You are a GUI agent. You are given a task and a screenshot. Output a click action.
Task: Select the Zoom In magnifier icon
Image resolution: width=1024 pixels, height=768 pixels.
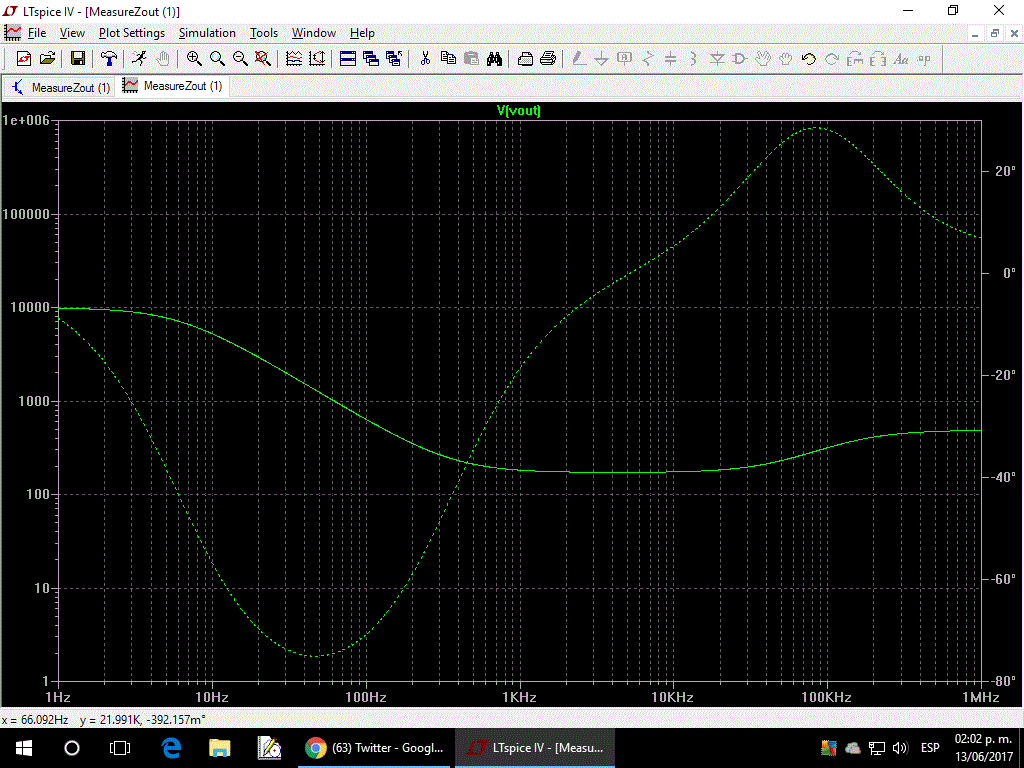(x=194, y=59)
